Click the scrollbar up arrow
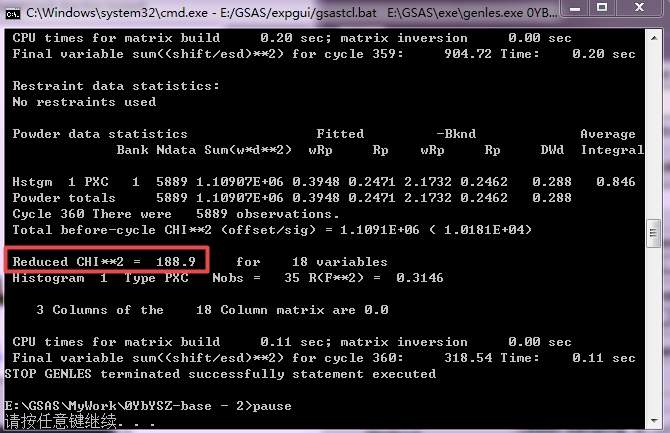 click(x=654, y=38)
